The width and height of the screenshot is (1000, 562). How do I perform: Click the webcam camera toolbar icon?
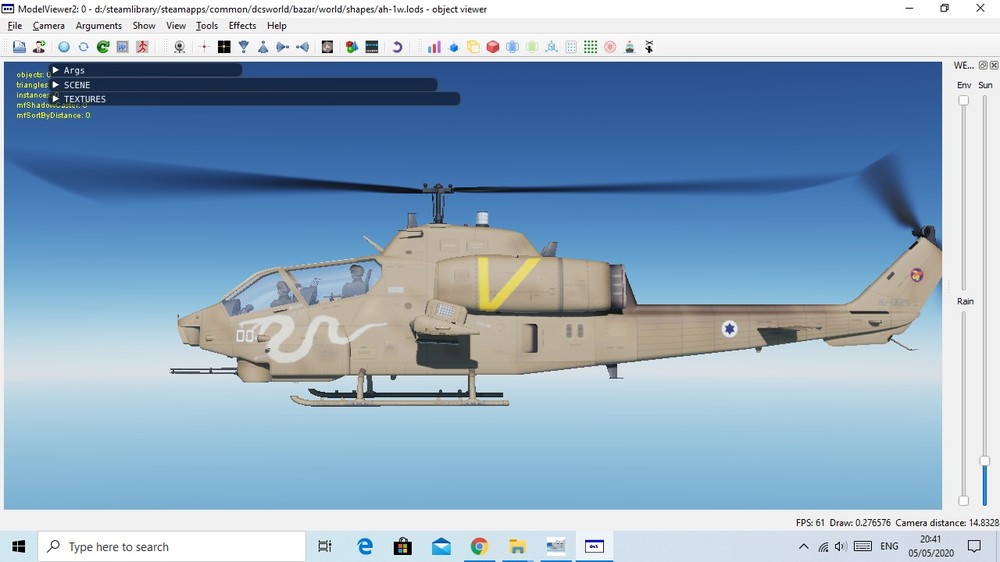pos(180,47)
